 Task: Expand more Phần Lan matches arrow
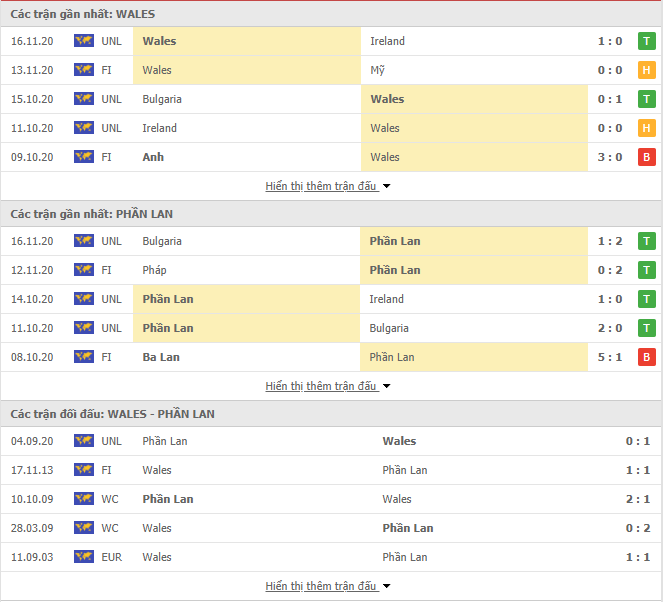pyautogui.click(x=386, y=386)
